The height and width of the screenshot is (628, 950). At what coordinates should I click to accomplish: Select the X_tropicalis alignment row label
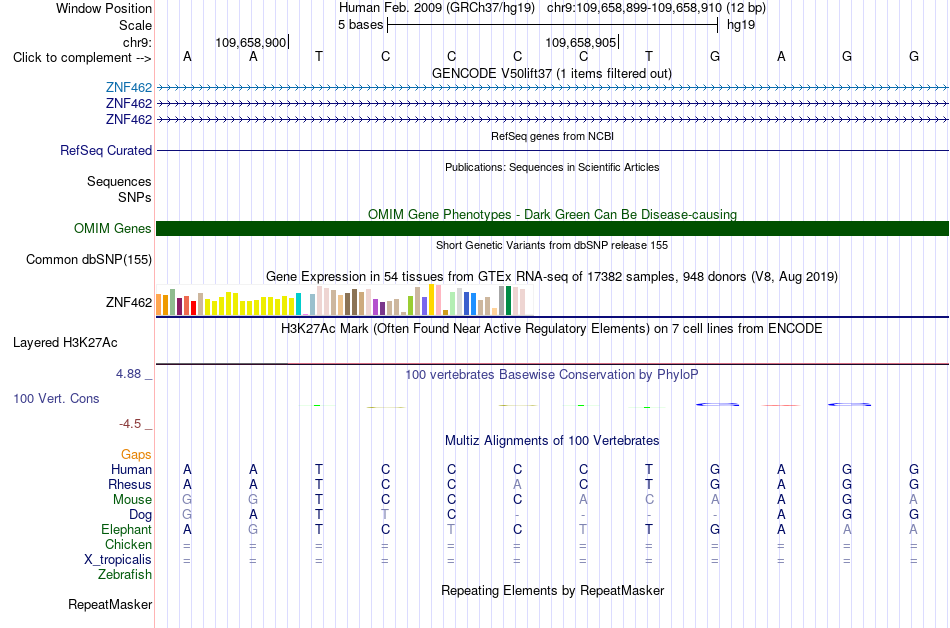[x=118, y=560]
